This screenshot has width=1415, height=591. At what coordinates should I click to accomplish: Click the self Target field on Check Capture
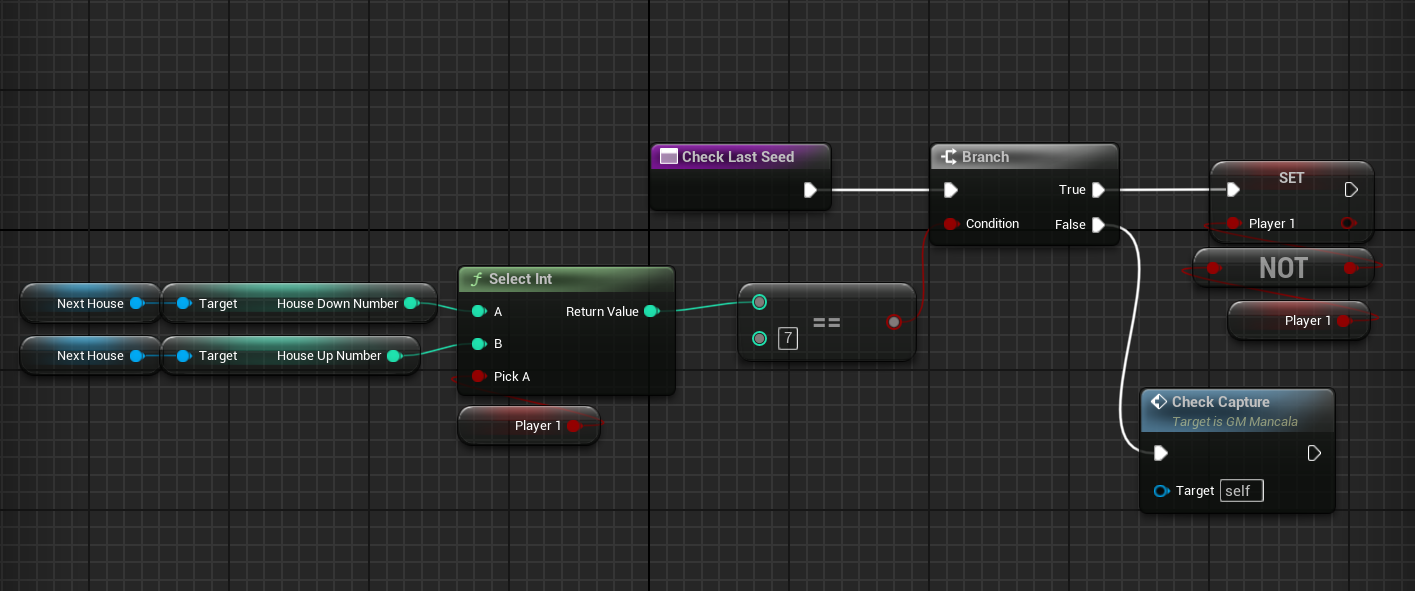click(1241, 491)
